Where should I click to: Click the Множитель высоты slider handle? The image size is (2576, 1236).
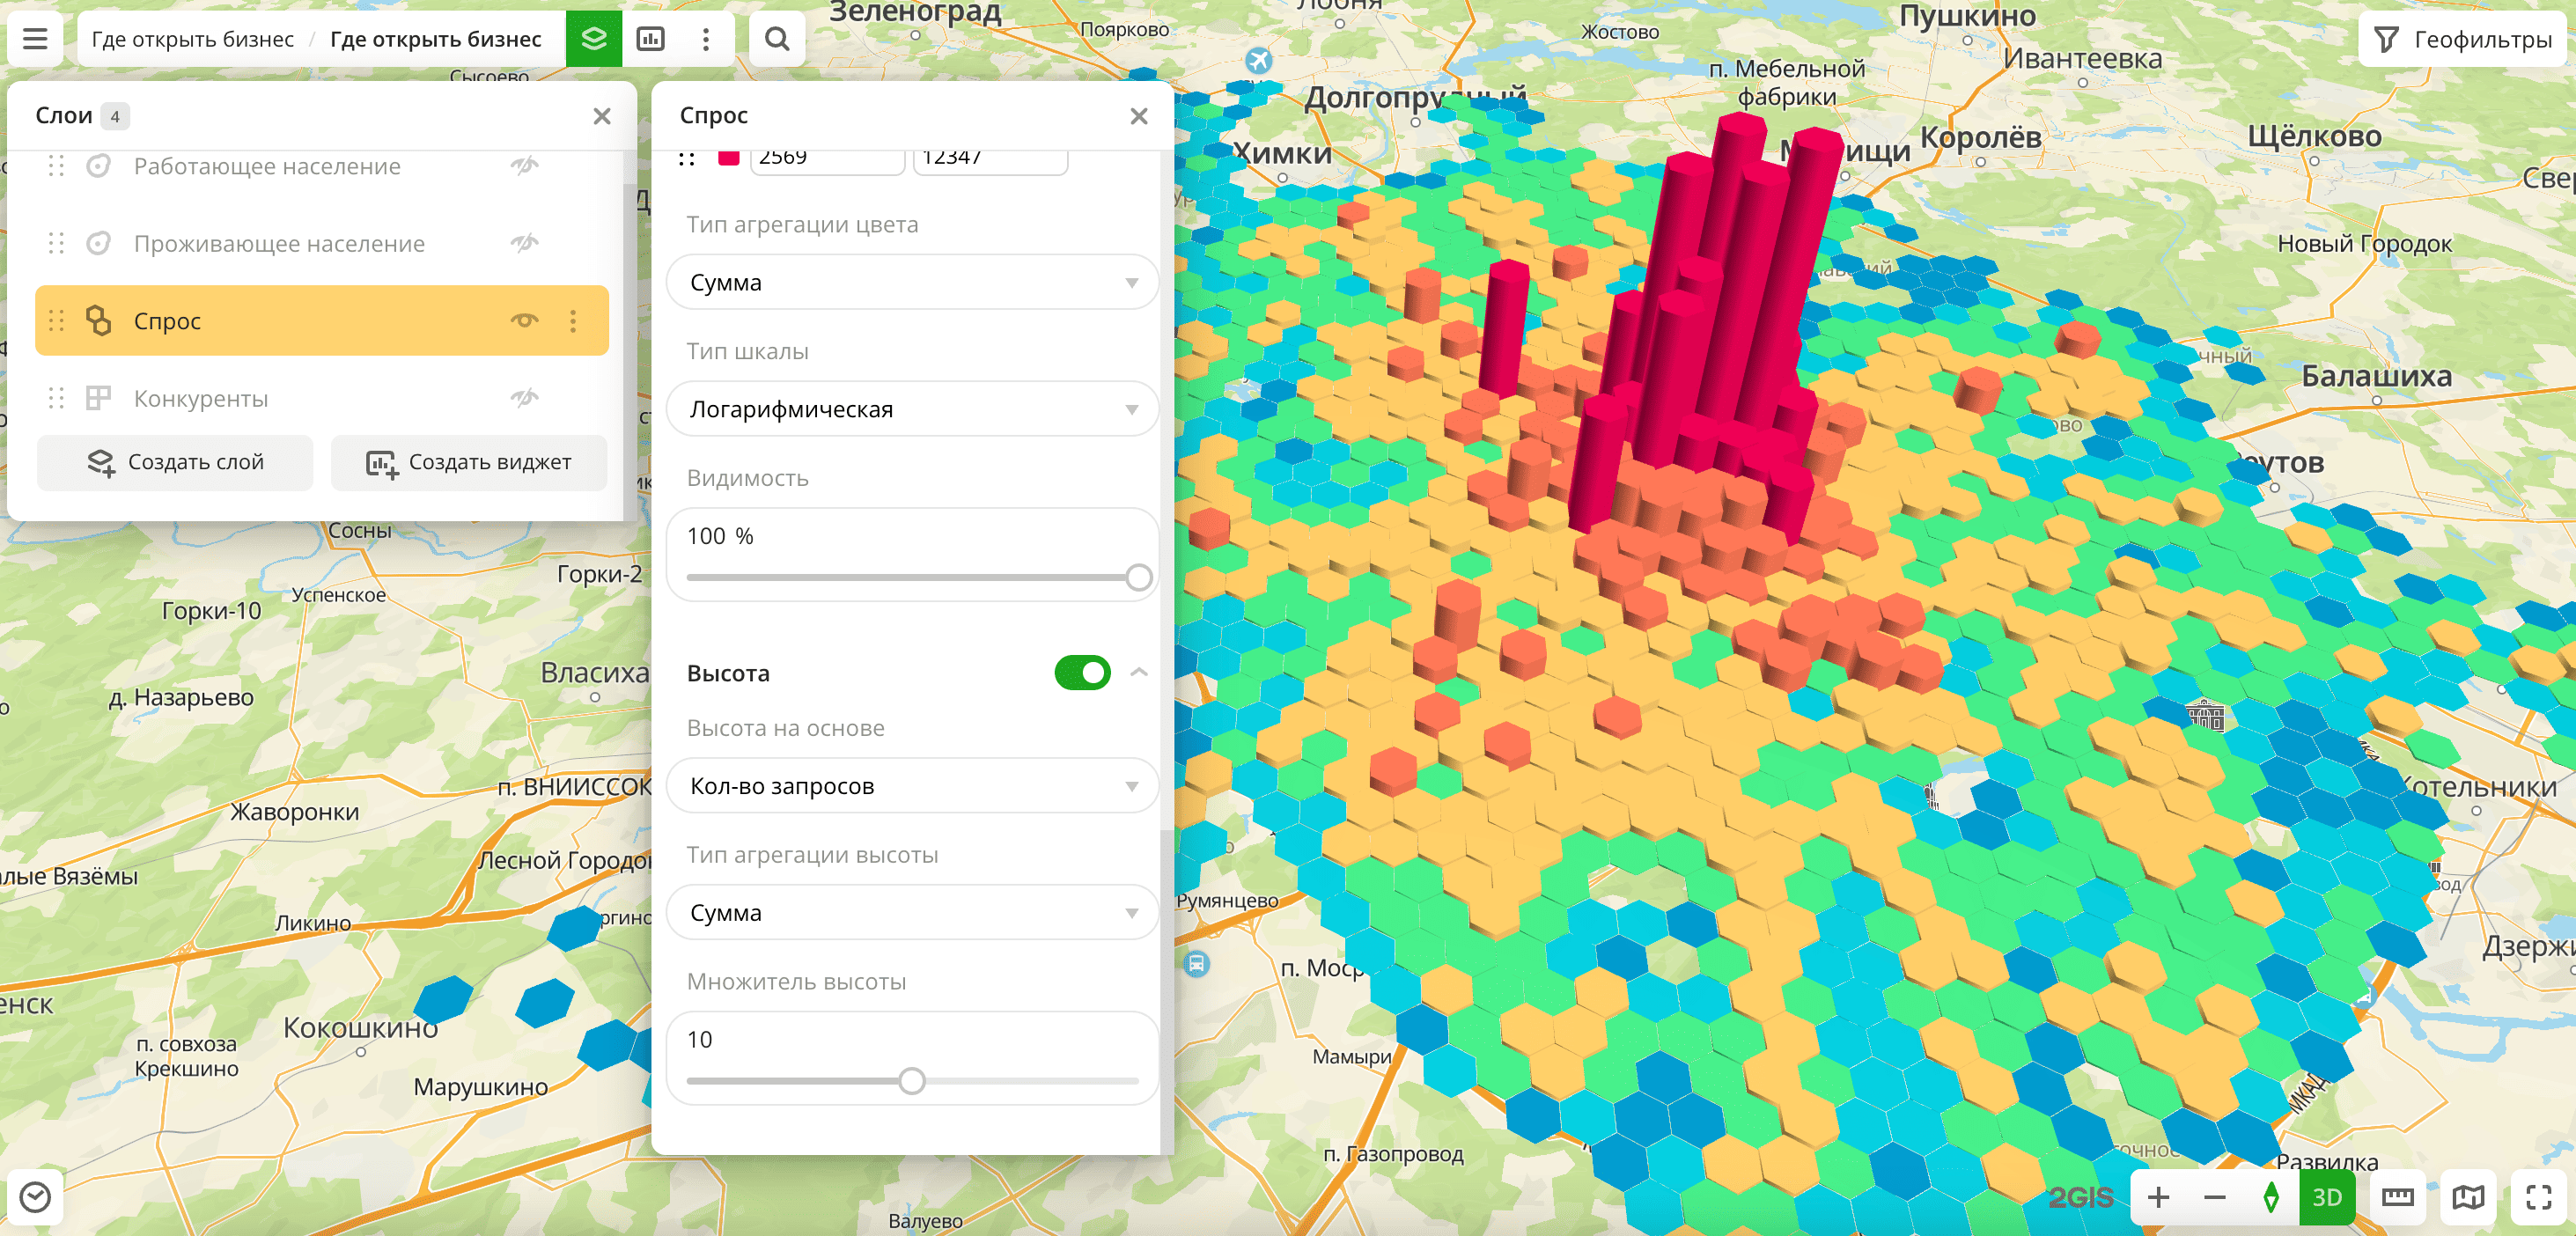click(911, 1081)
